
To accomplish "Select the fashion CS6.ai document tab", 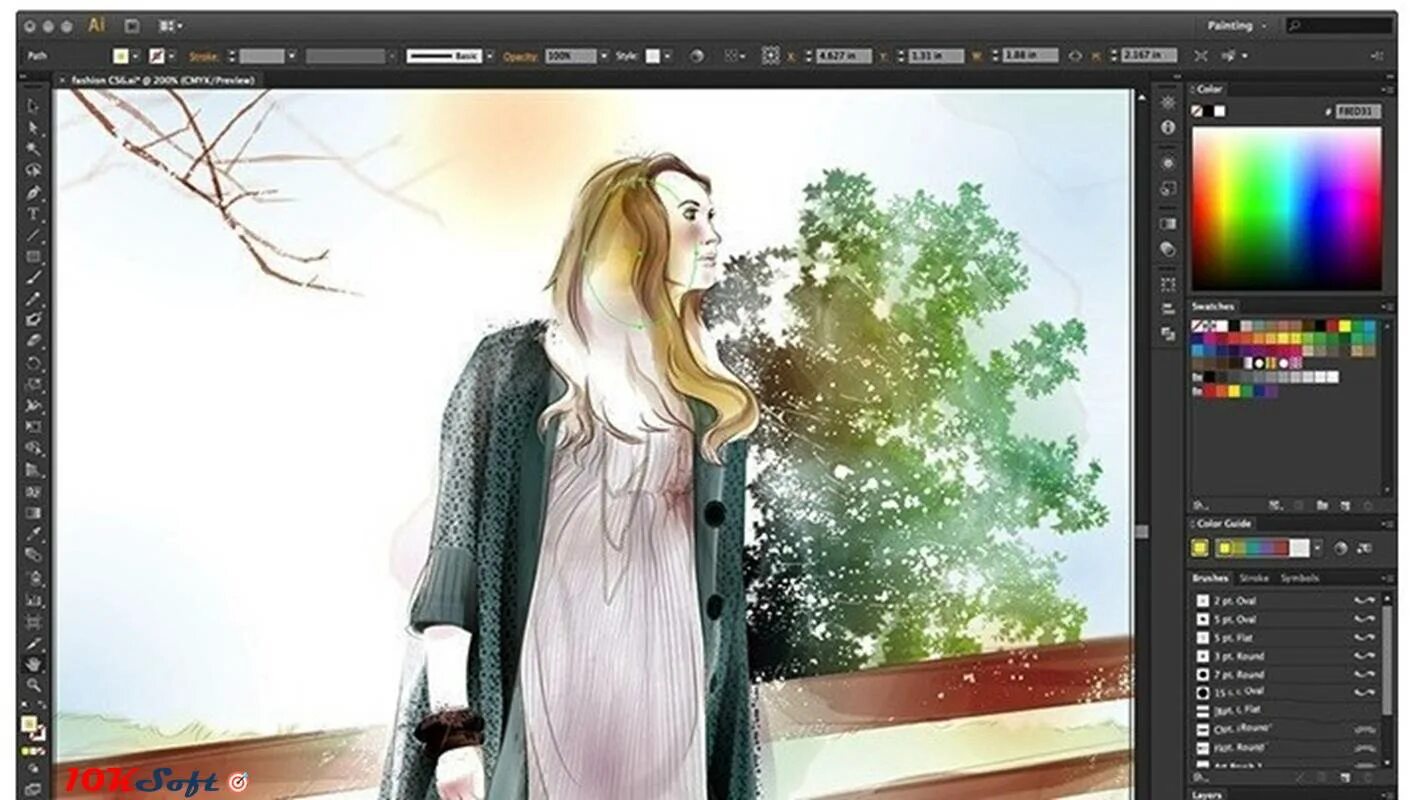I will coord(162,80).
